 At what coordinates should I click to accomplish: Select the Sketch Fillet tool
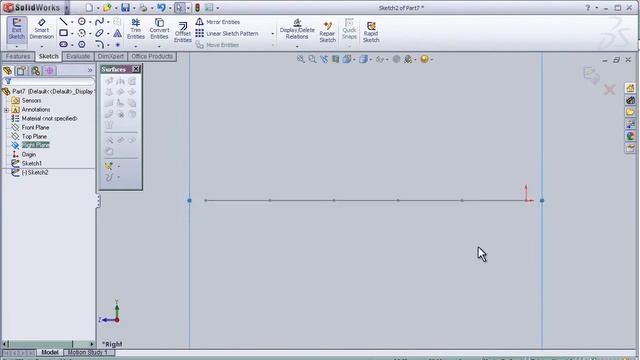pyautogui.click(x=99, y=44)
